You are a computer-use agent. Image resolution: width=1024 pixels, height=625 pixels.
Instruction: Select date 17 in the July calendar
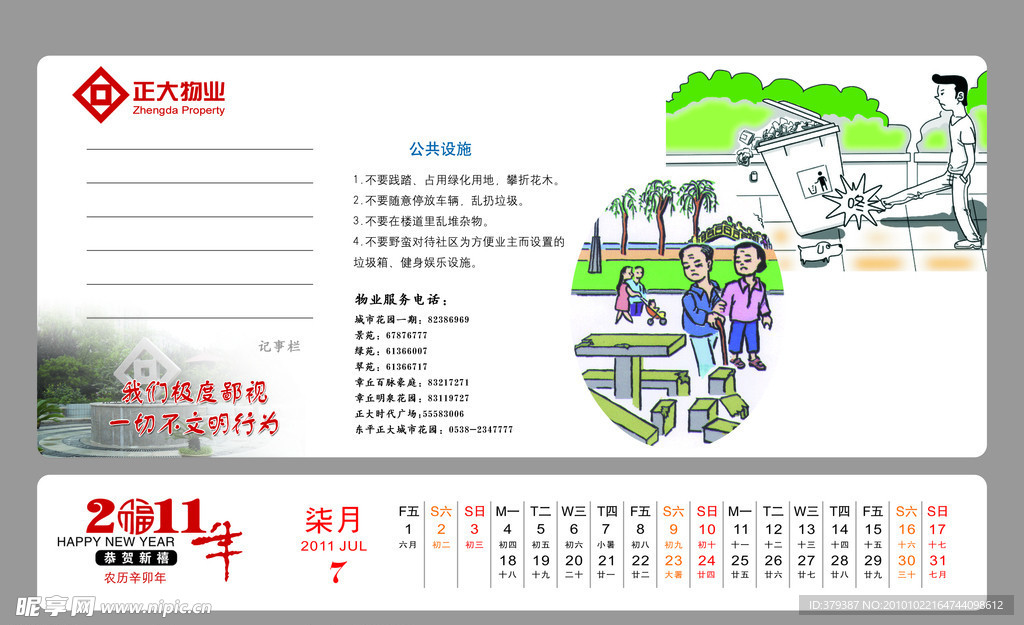(x=937, y=529)
